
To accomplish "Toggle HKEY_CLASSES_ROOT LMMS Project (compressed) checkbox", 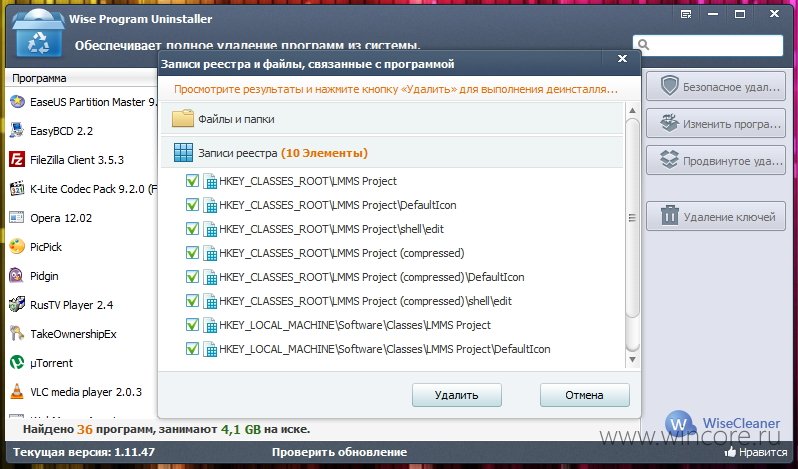I will point(192,252).
